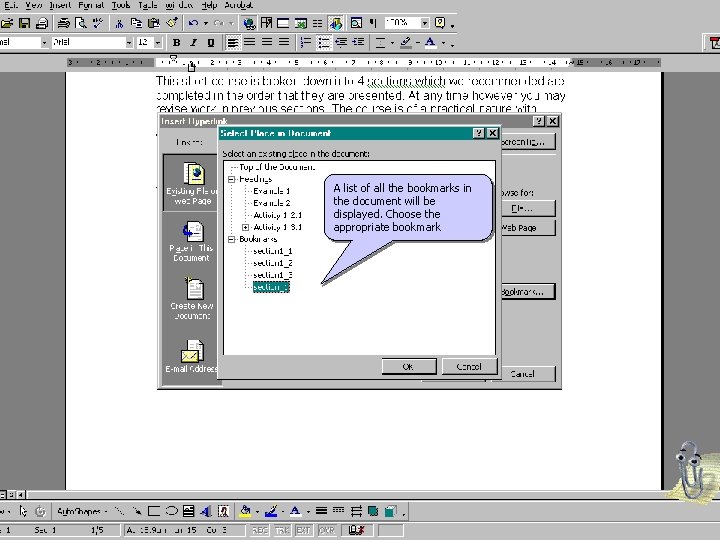
Task: Select the Oval drawing tool
Action: point(171,511)
